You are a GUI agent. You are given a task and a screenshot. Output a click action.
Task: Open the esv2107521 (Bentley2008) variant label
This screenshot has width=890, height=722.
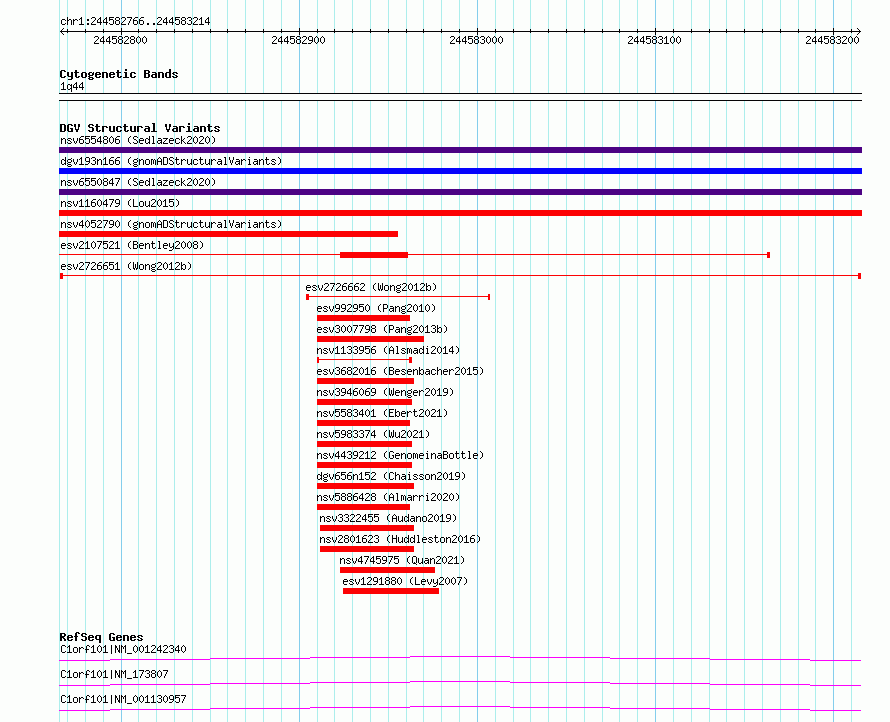point(131,245)
